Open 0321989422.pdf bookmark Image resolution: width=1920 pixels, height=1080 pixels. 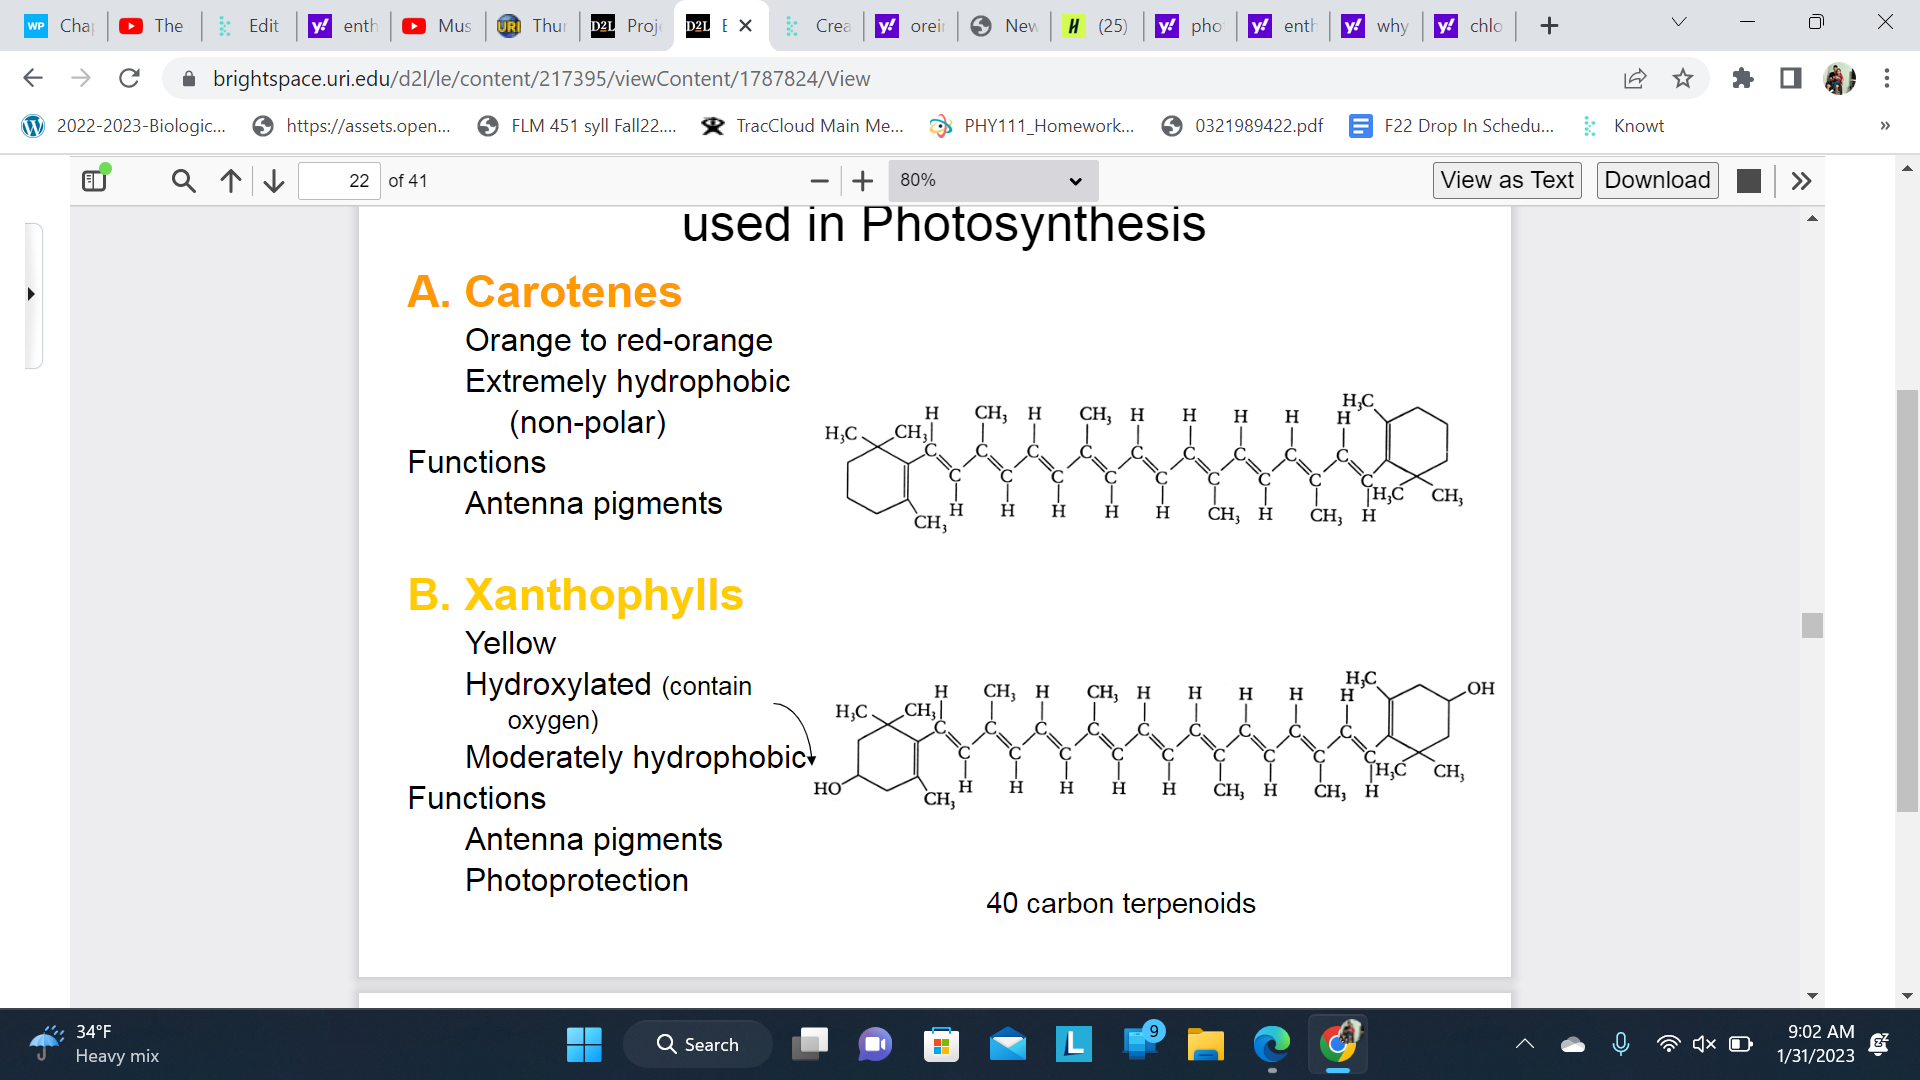(1242, 126)
